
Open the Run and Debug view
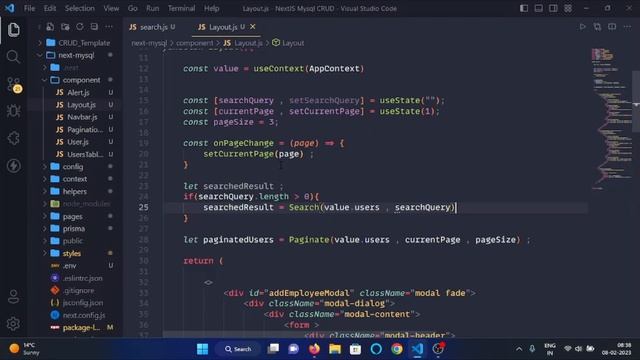pos(13,111)
